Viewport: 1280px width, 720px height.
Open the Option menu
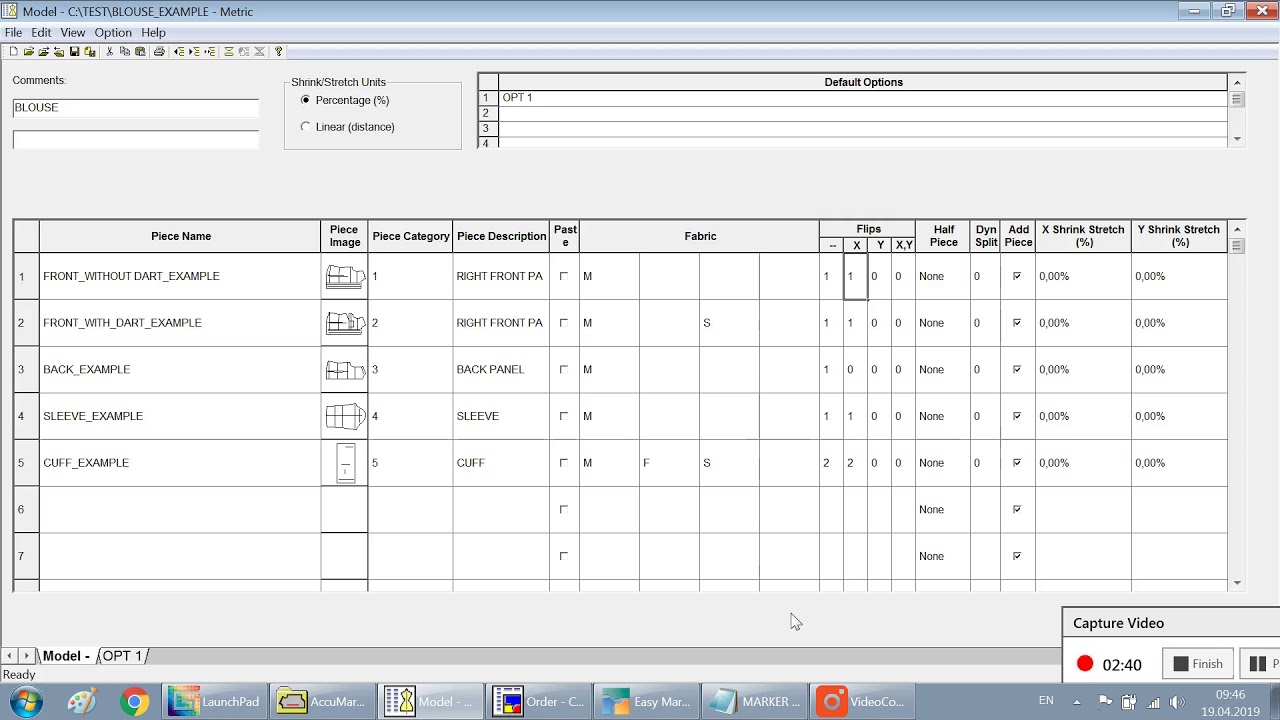click(113, 32)
